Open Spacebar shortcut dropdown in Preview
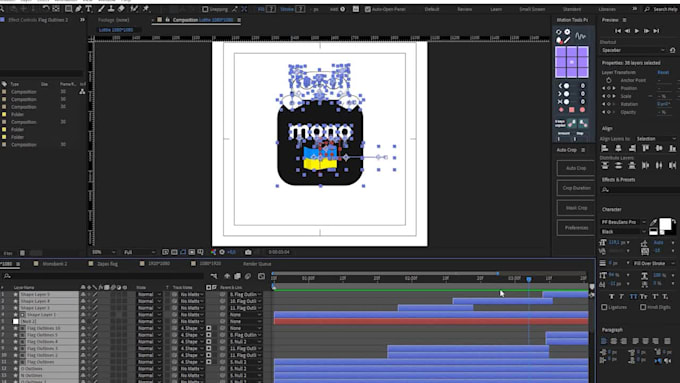Screen dimensions: 680x383 click(x=633, y=50)
